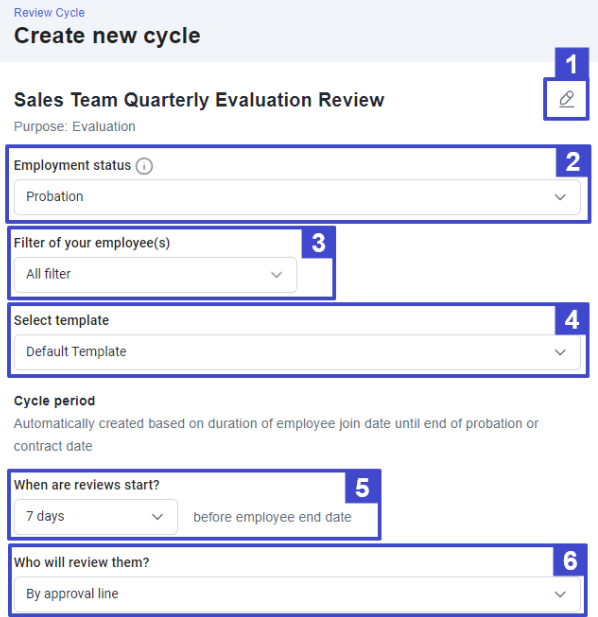
Task: Go to the Review Cycle breadcrumb link
Action: coord(49,13)
